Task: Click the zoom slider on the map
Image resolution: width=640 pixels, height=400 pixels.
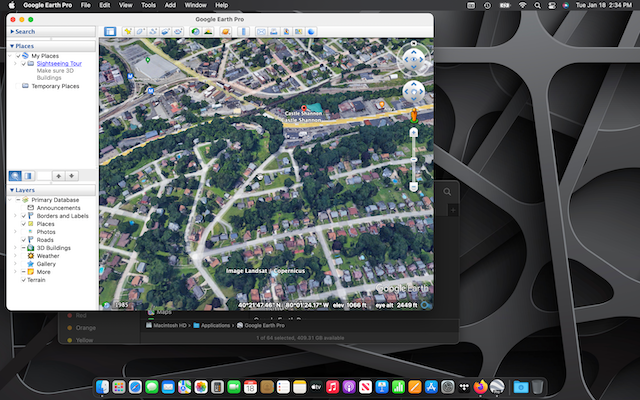Action: pos(413,160)
